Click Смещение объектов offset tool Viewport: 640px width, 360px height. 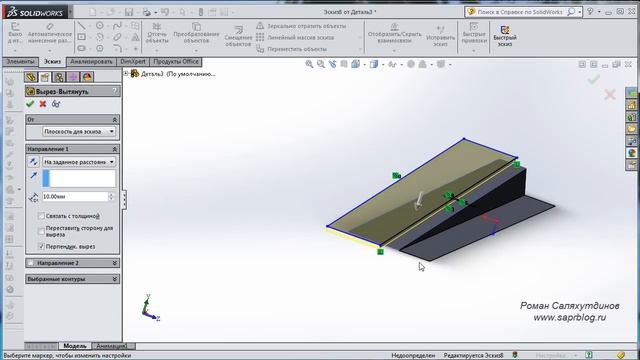click(x=238, y=36)
